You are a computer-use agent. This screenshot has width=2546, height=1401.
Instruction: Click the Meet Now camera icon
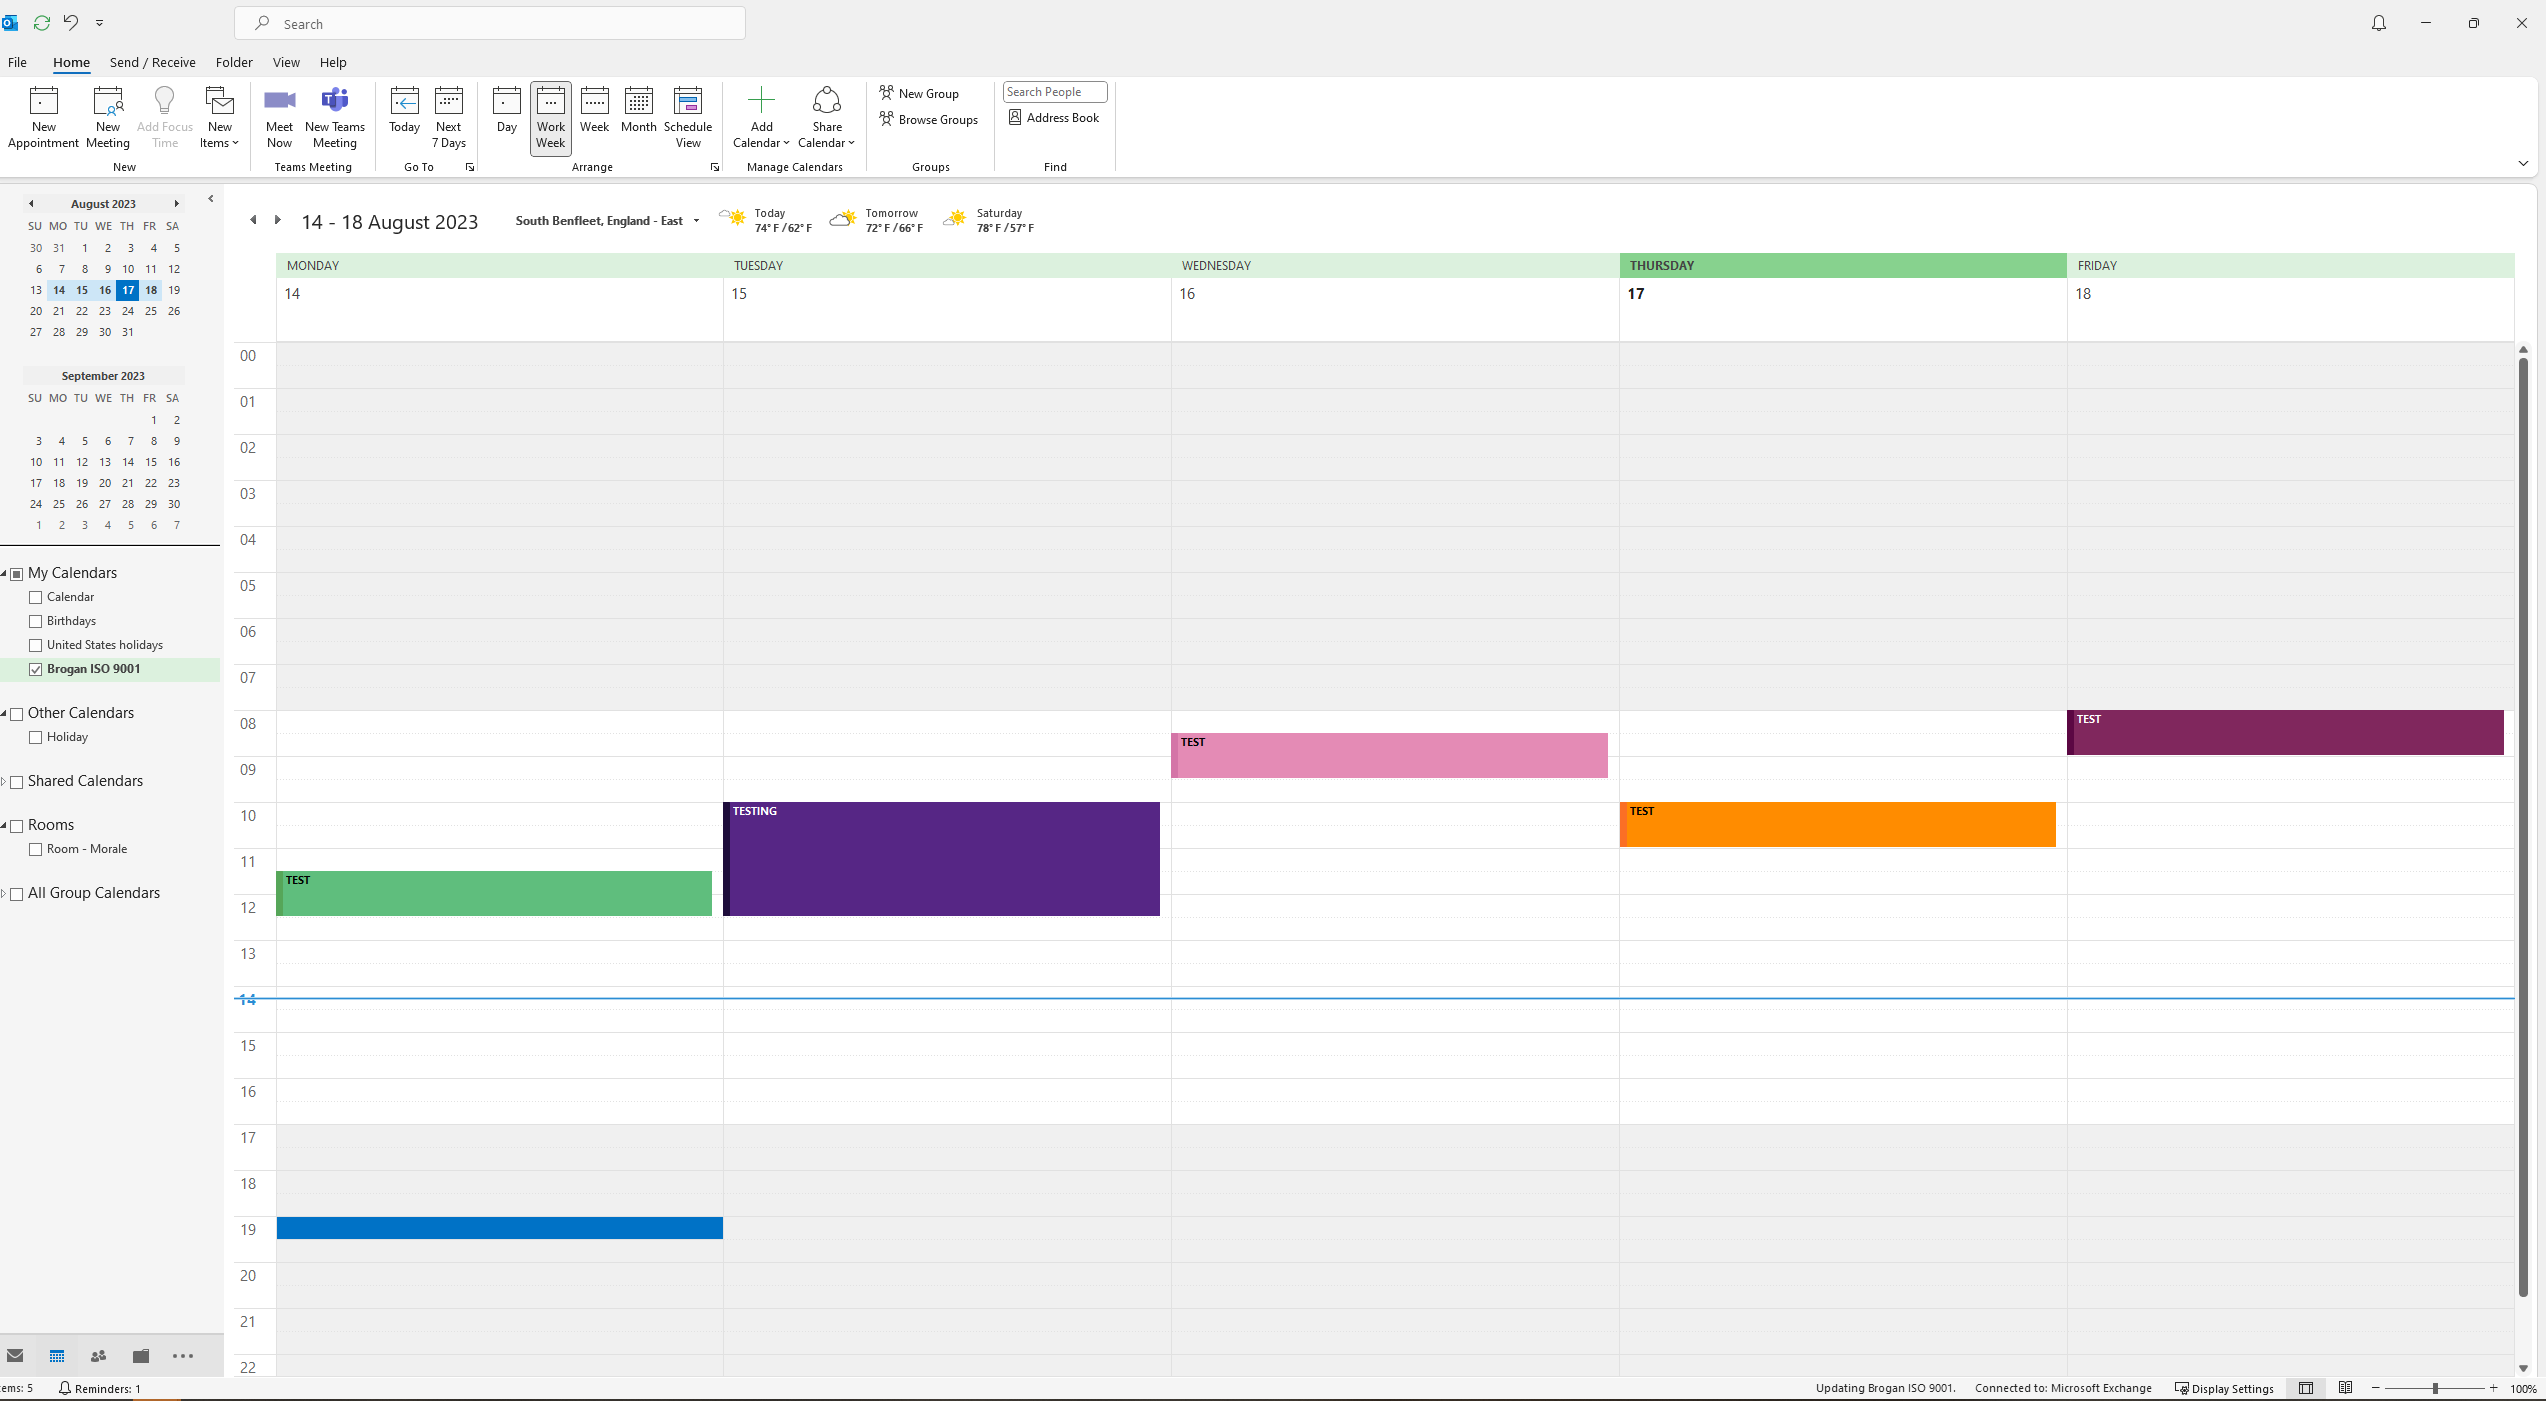(x=279, y=101)
